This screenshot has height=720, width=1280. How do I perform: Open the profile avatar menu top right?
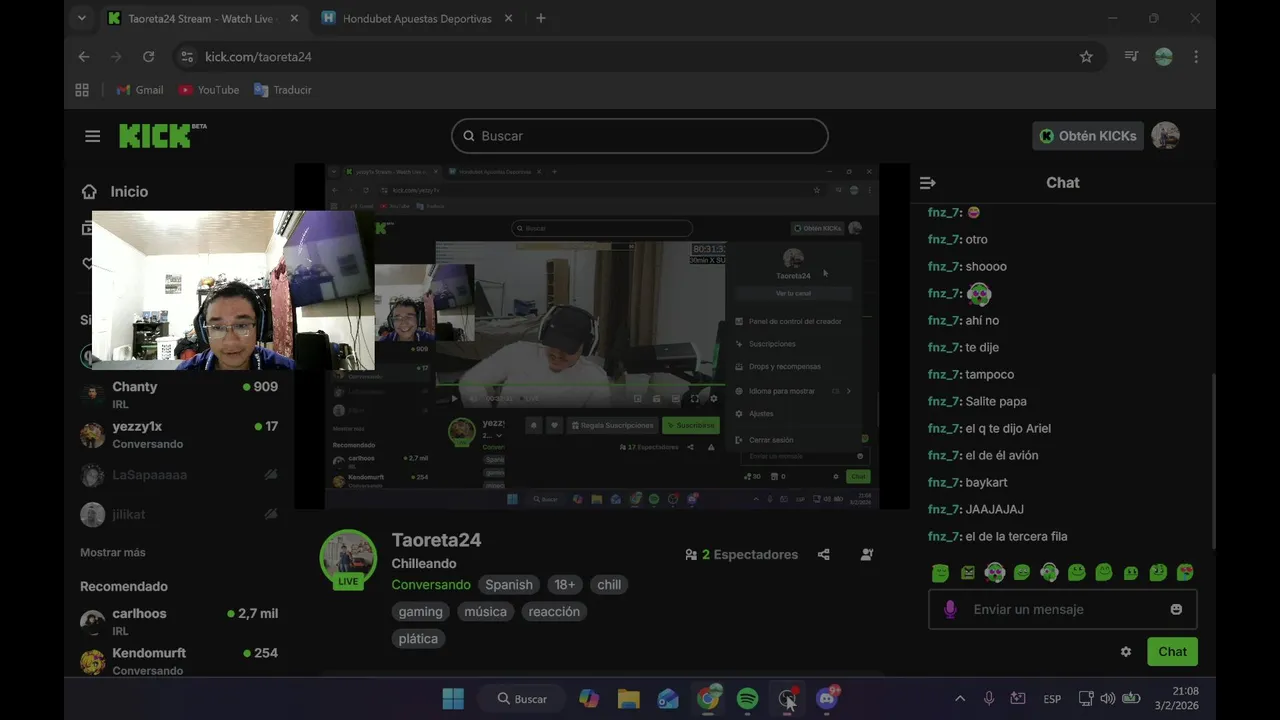[1165, 136]
